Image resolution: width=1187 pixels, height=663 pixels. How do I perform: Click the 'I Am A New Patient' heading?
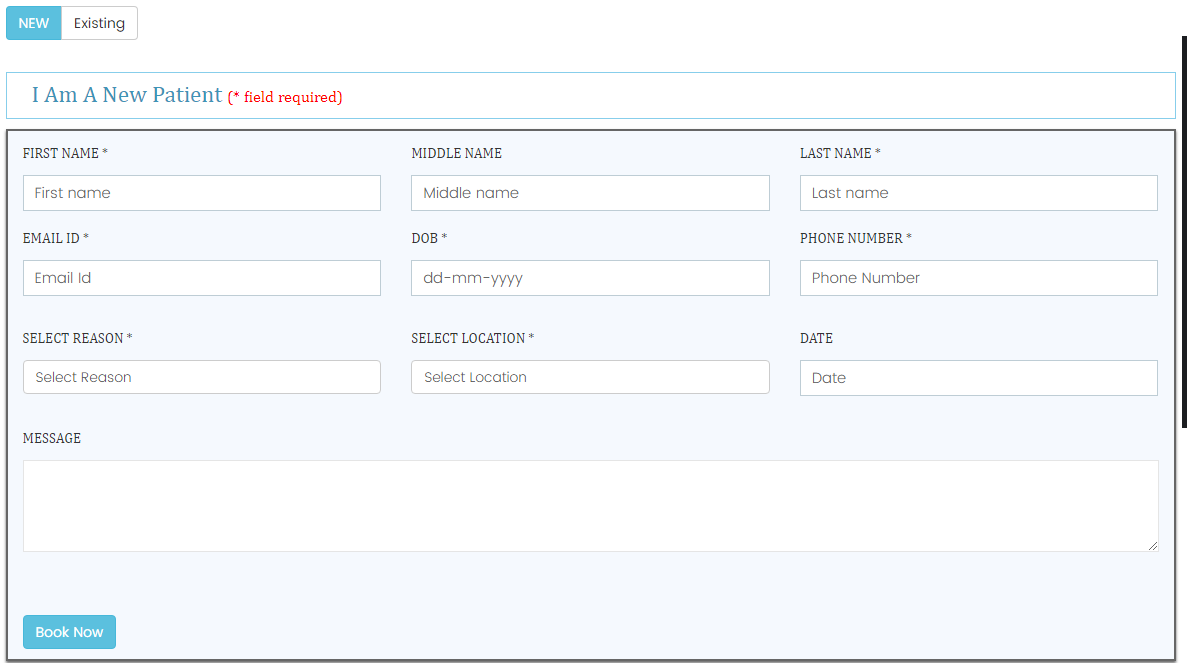pos(126,95)
